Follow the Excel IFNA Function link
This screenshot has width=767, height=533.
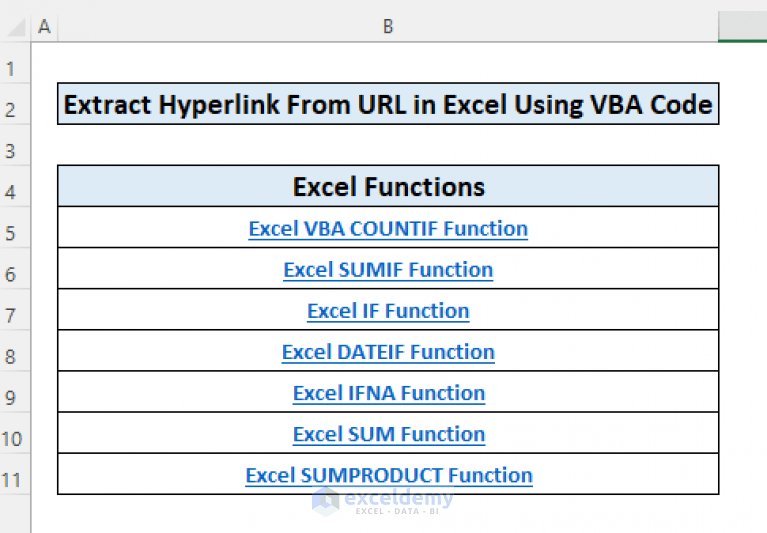click(388, 393)
